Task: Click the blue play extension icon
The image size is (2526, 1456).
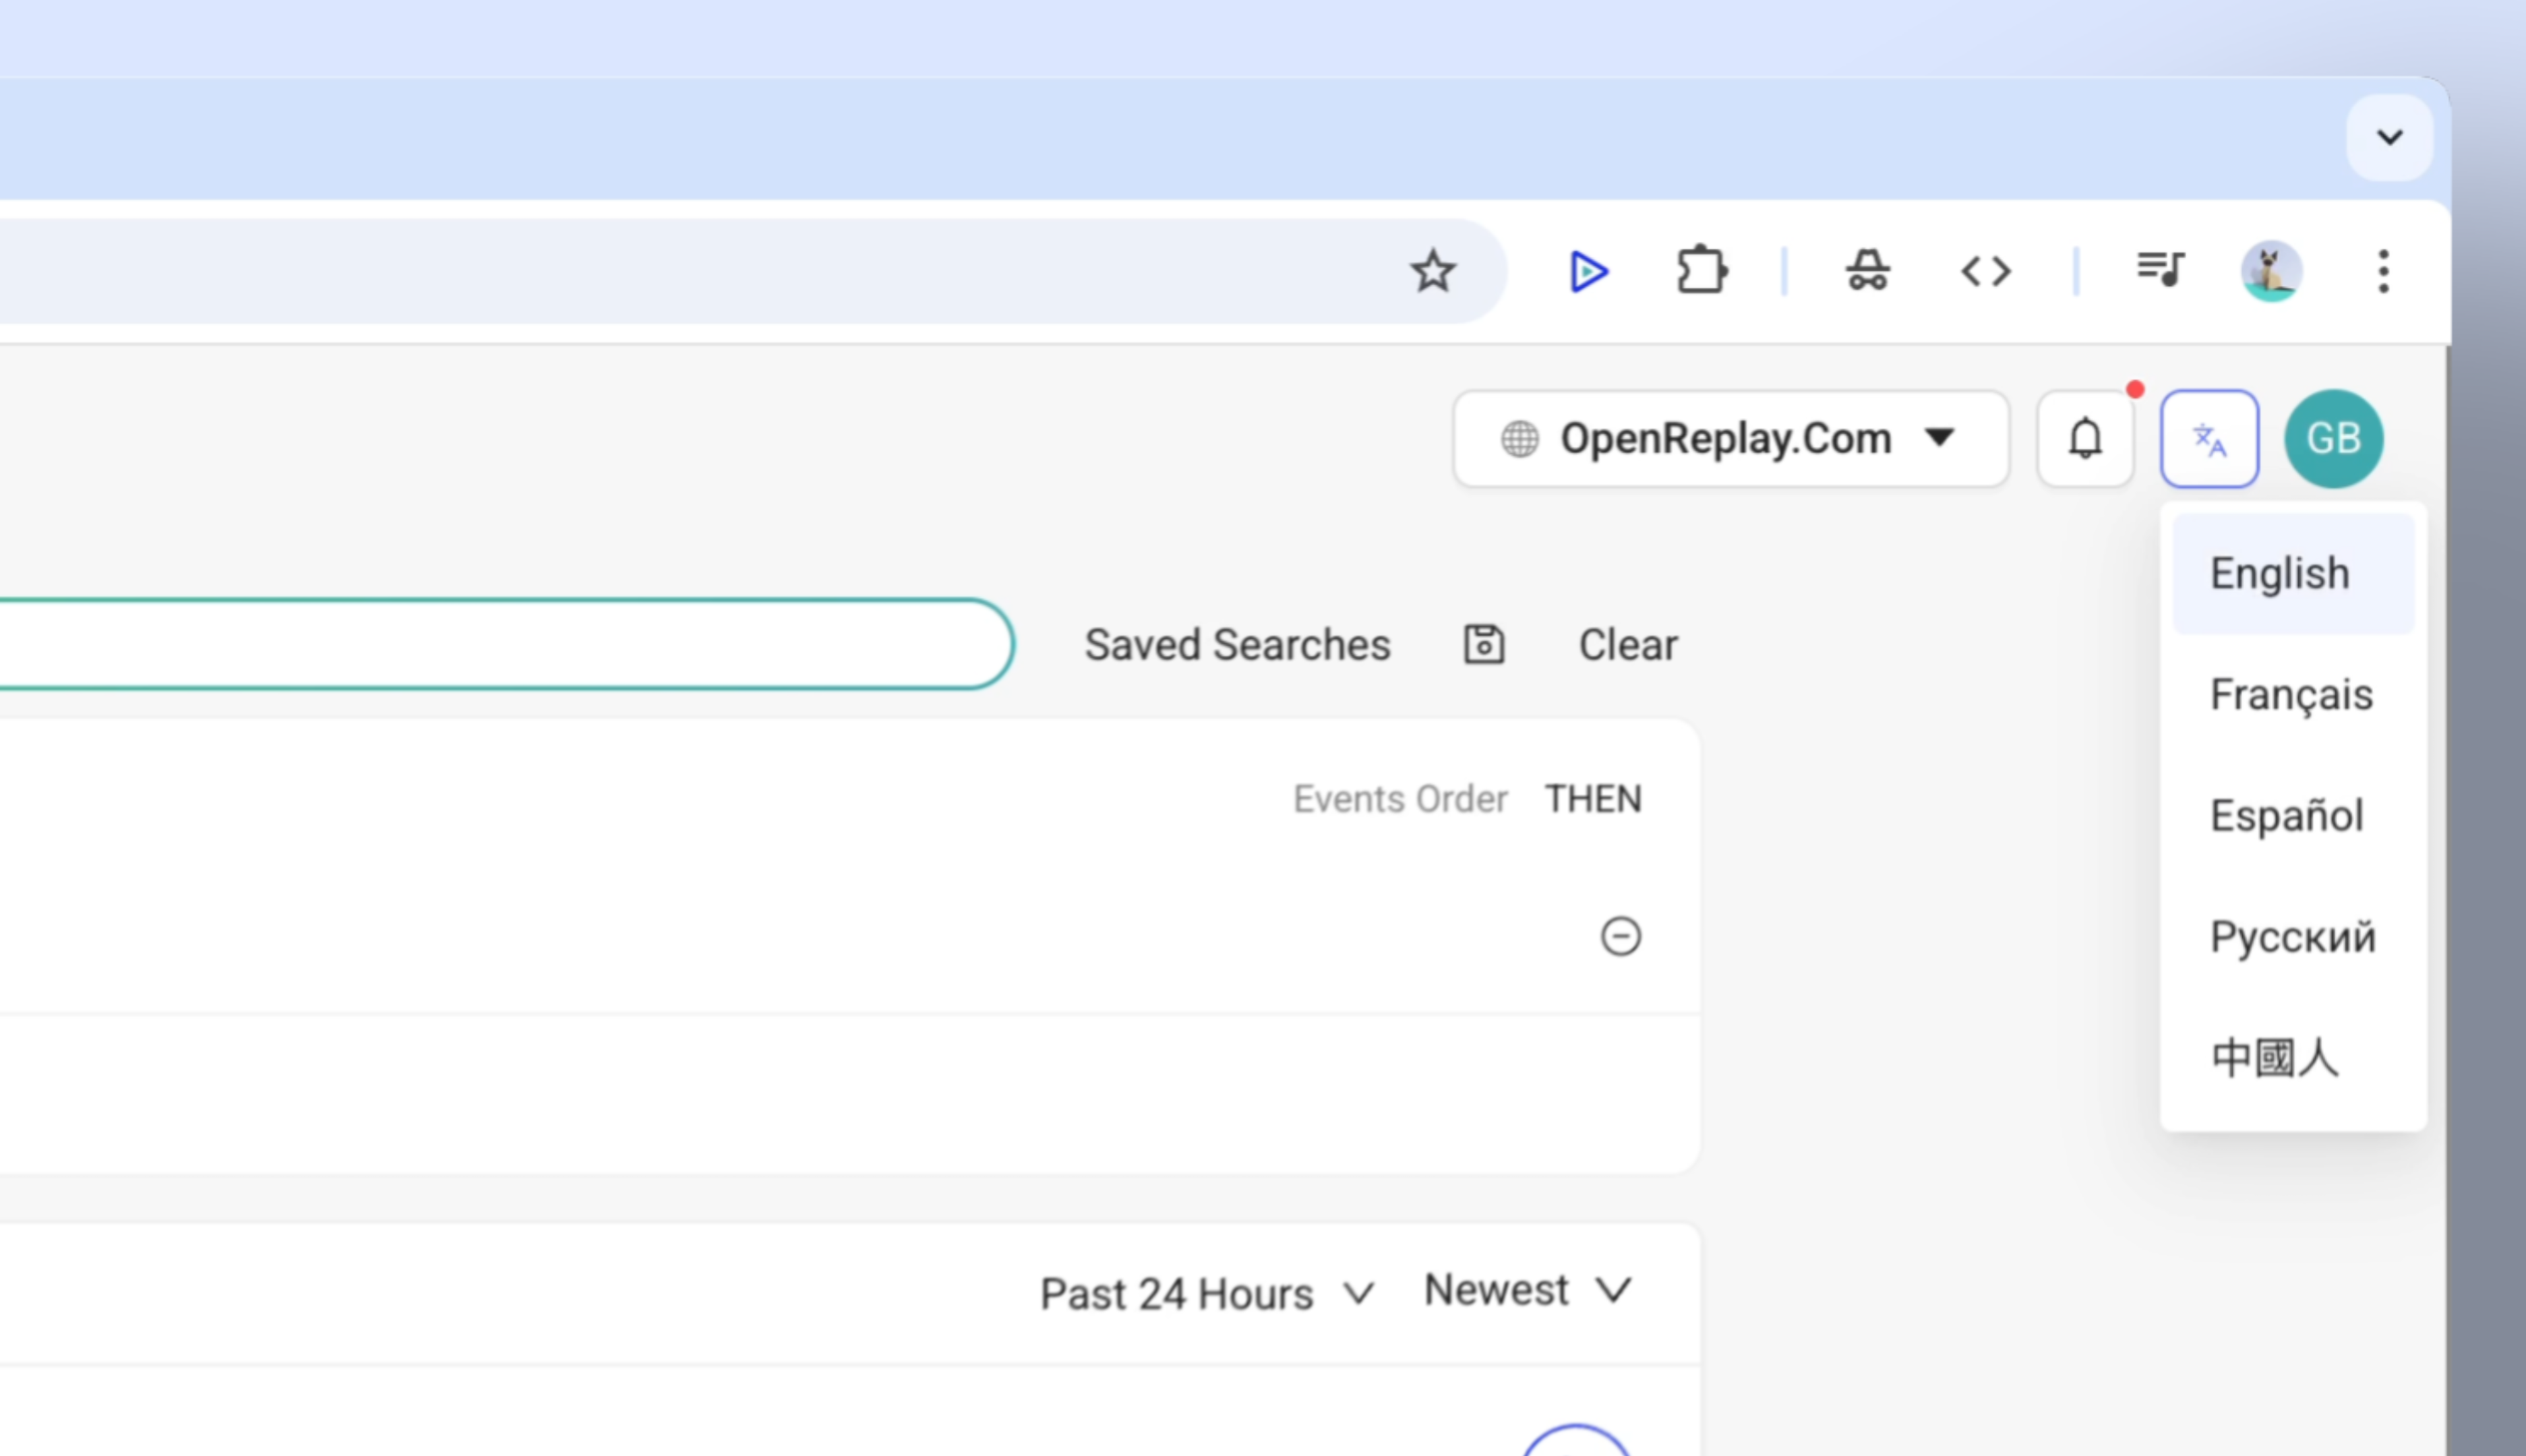Action: pos(1588,271)
